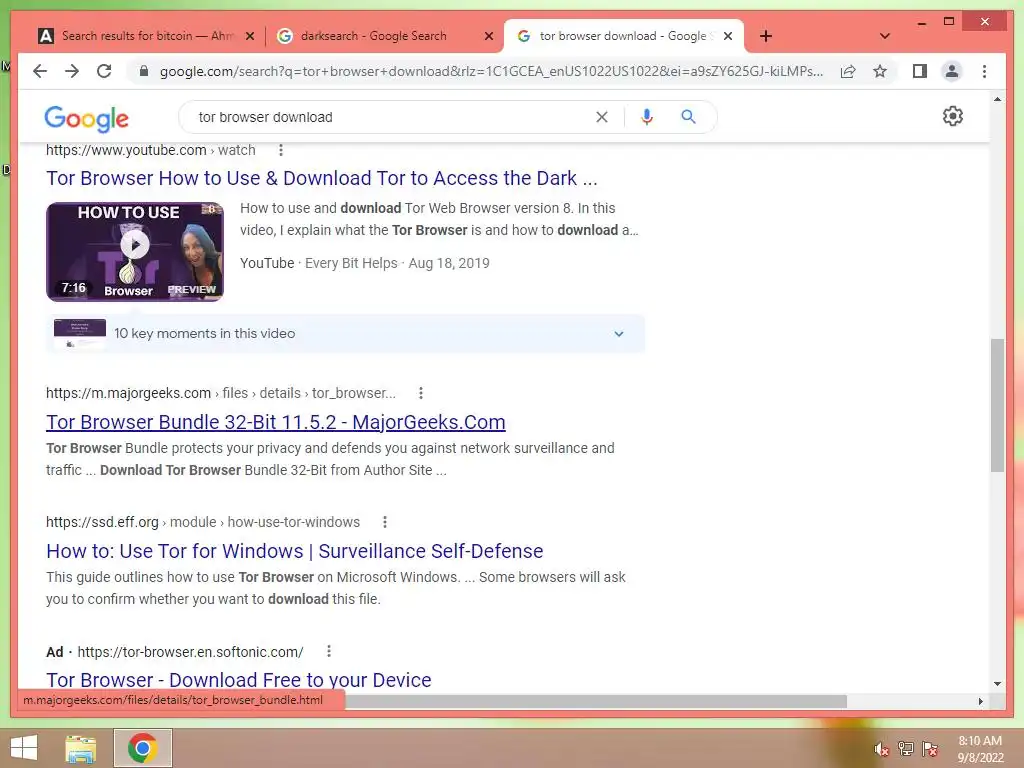Click the Chrome taskbar icon

[x=143, y=748]
